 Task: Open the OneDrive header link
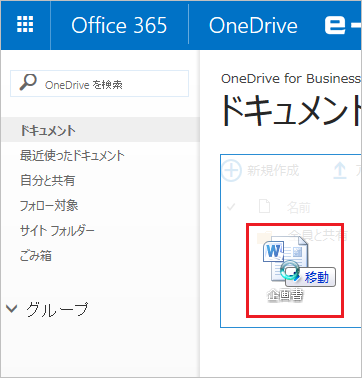click(x=253, y=25)
